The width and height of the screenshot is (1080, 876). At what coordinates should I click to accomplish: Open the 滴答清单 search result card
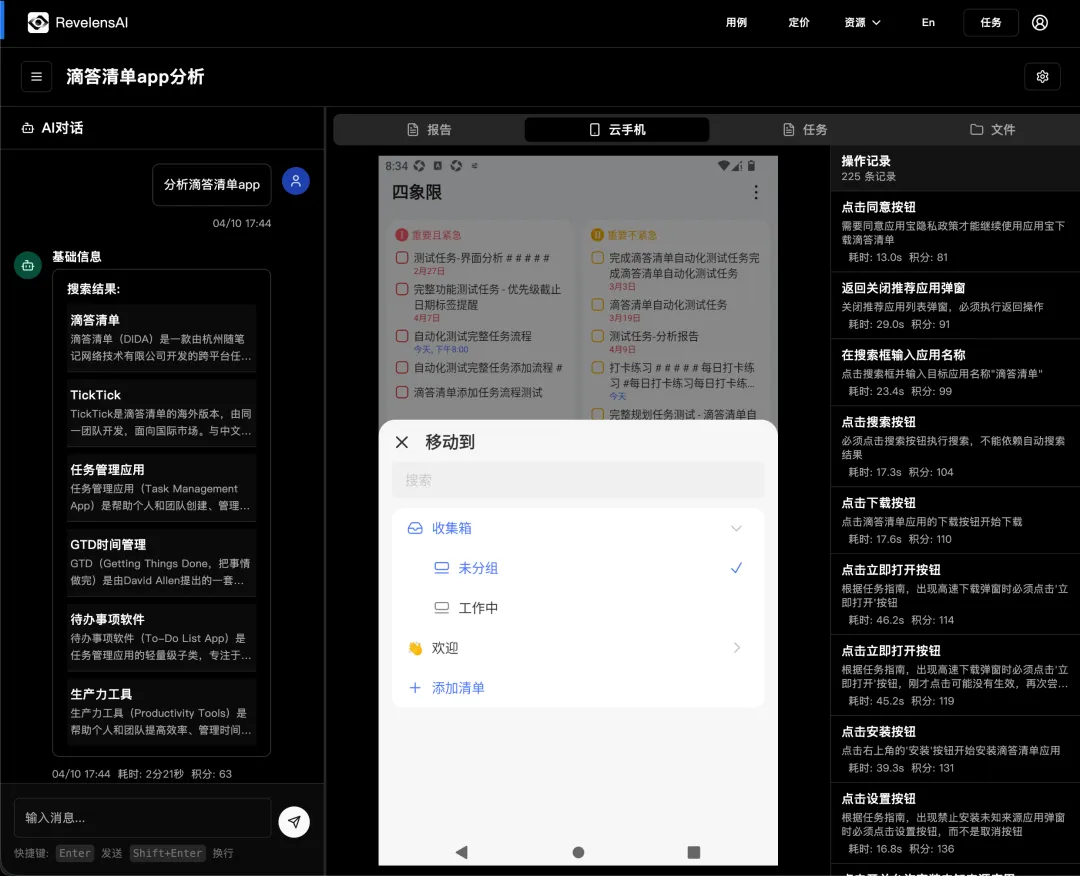(x=162, y=338)
